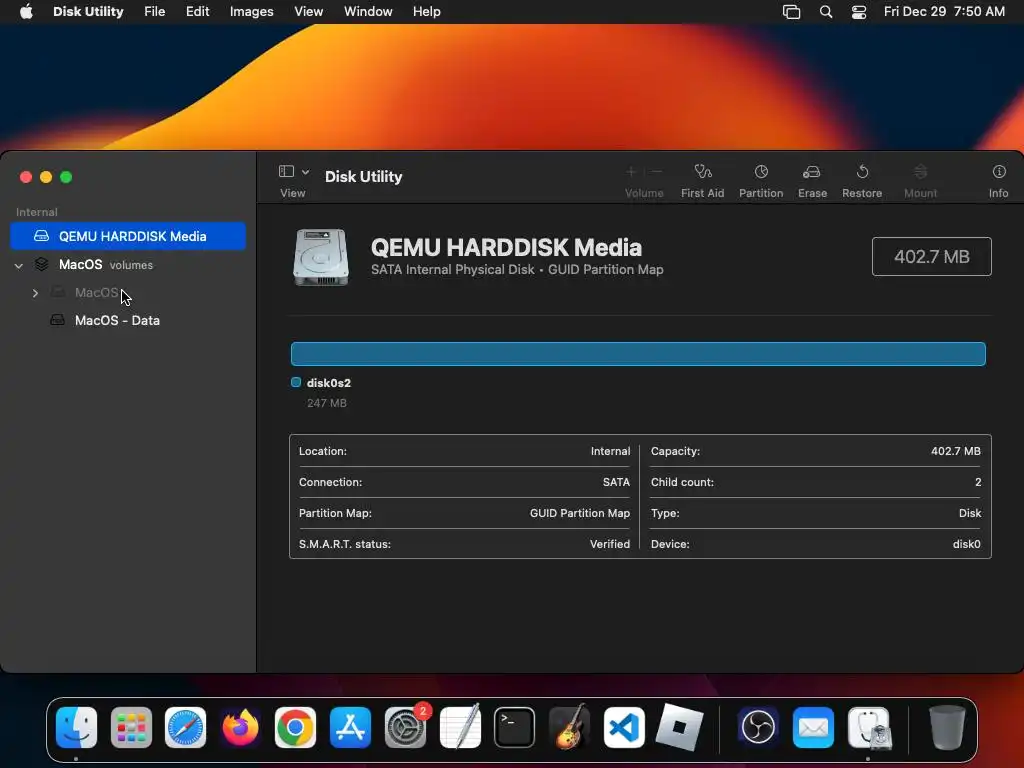Select the MacOS volumes container row
Viewport: 1024px width, 768px height.
coord(128,264)
